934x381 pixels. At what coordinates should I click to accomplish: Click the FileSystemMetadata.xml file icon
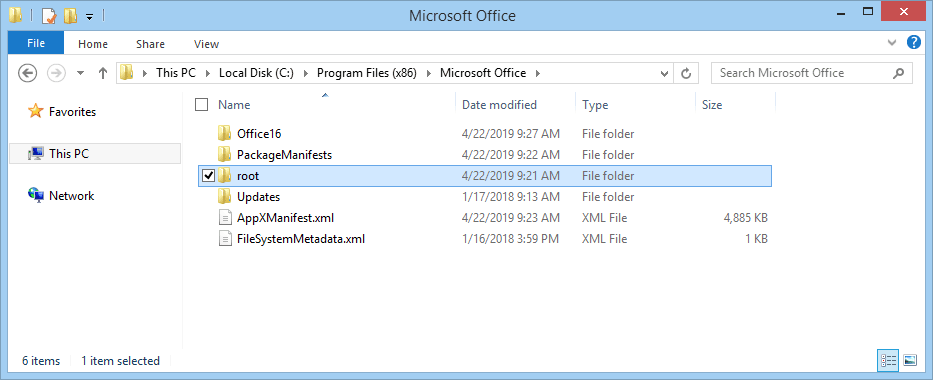[225, 239]
